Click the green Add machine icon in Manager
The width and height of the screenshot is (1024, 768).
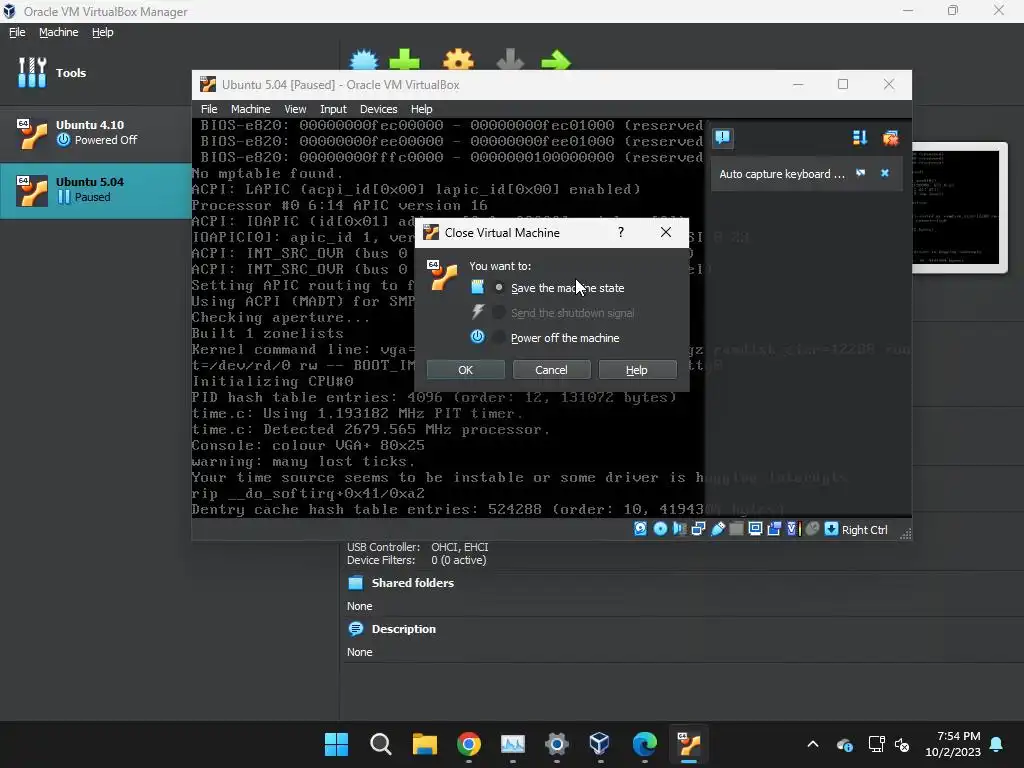(x=404, y=60)
